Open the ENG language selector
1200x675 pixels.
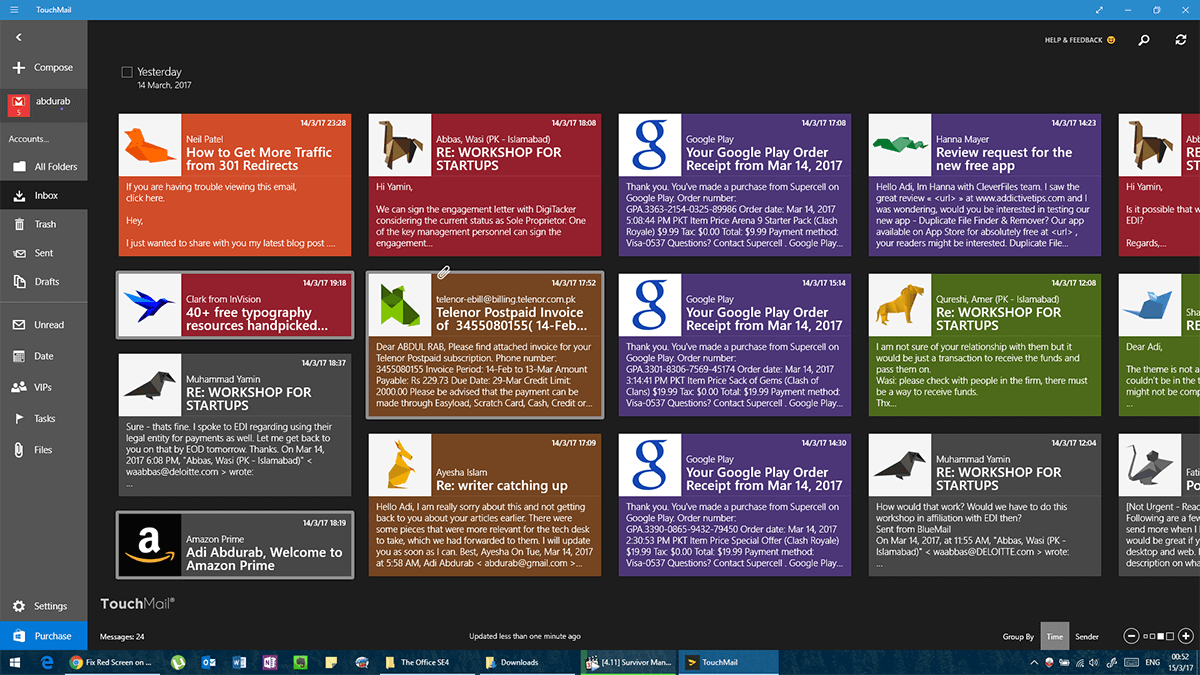click(x=1152, y=662)
